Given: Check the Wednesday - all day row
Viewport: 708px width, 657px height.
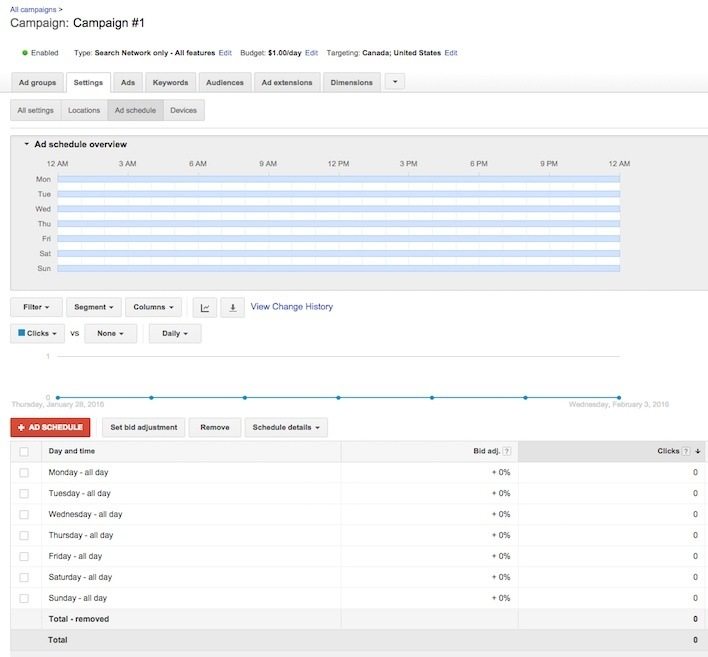Looking at the screenshot, I should [24, 514].
